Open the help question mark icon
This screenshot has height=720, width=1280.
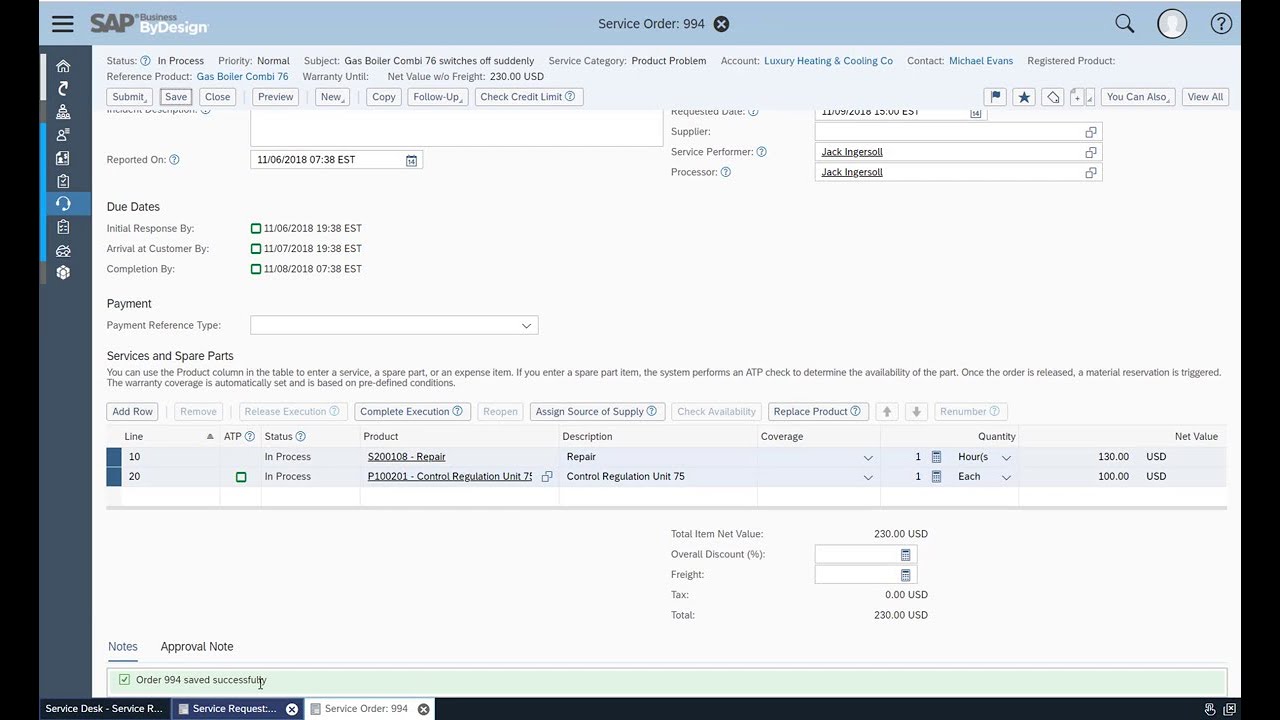[1221, 24]
